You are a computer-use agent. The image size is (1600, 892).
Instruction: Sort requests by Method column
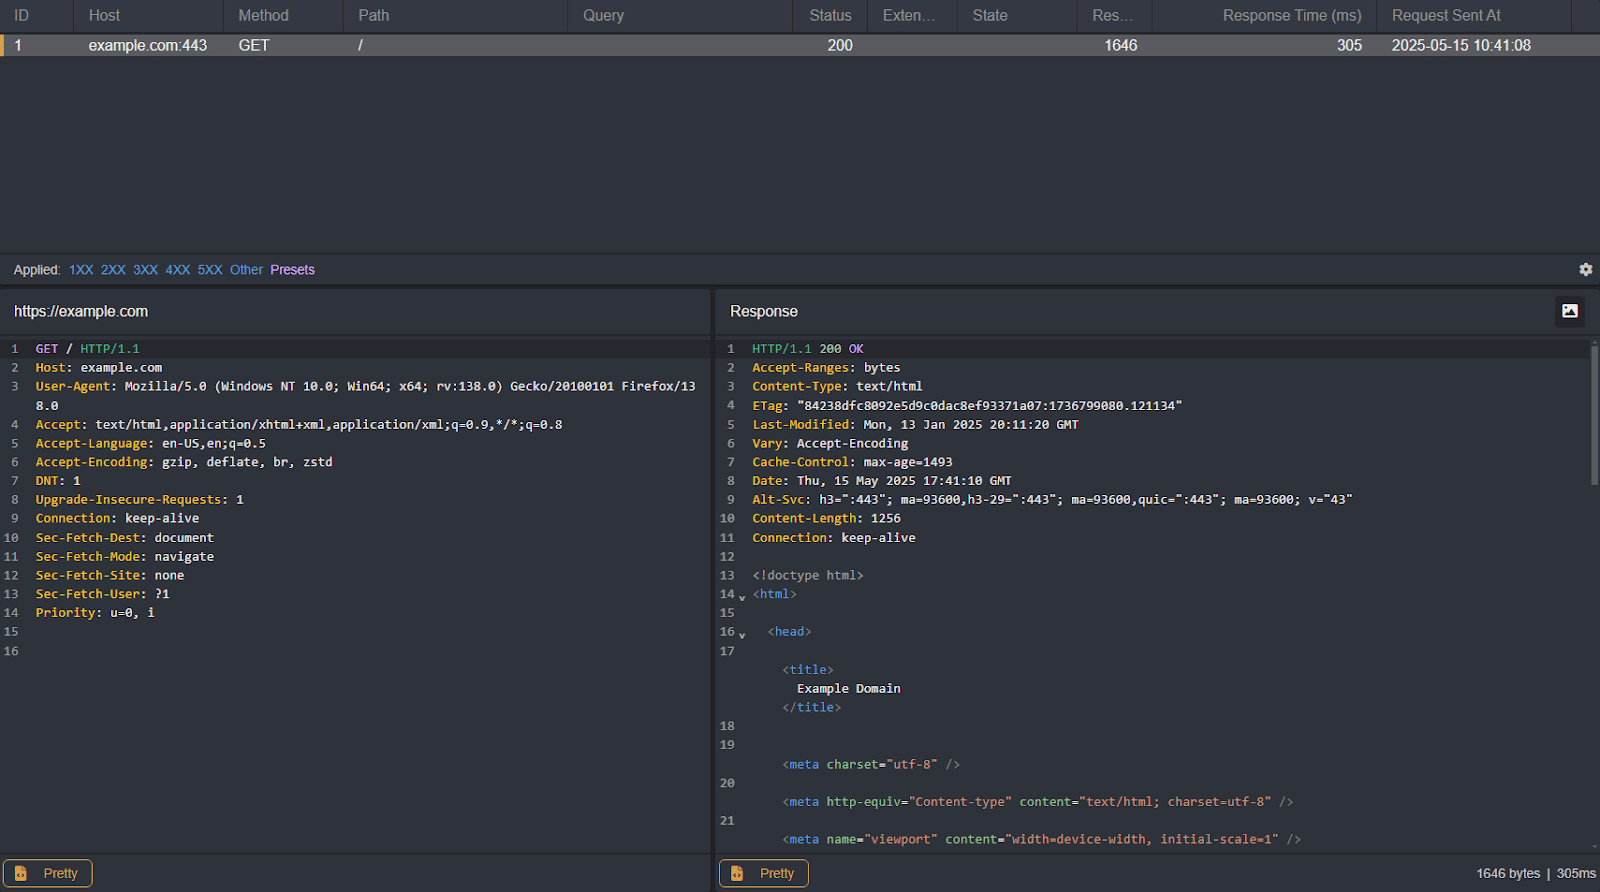click(x=263, y=16)
